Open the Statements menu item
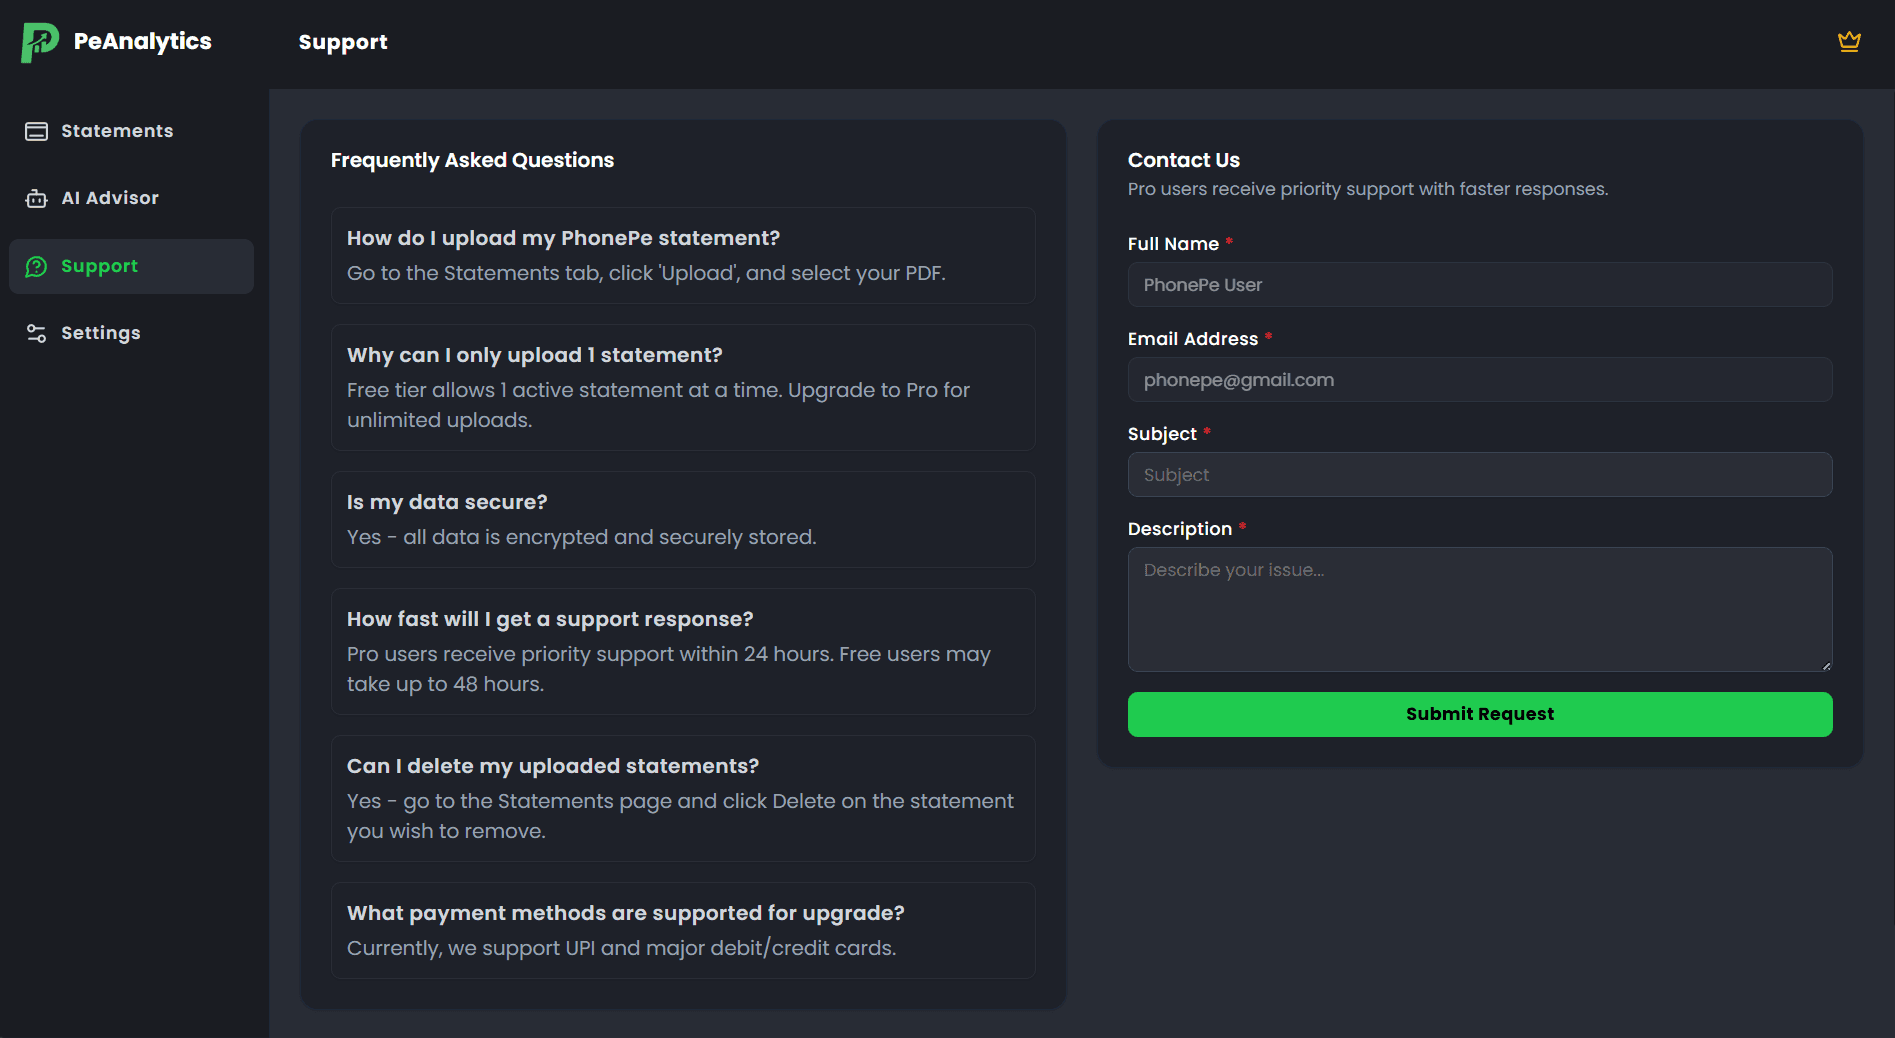 tap(117, 131)
